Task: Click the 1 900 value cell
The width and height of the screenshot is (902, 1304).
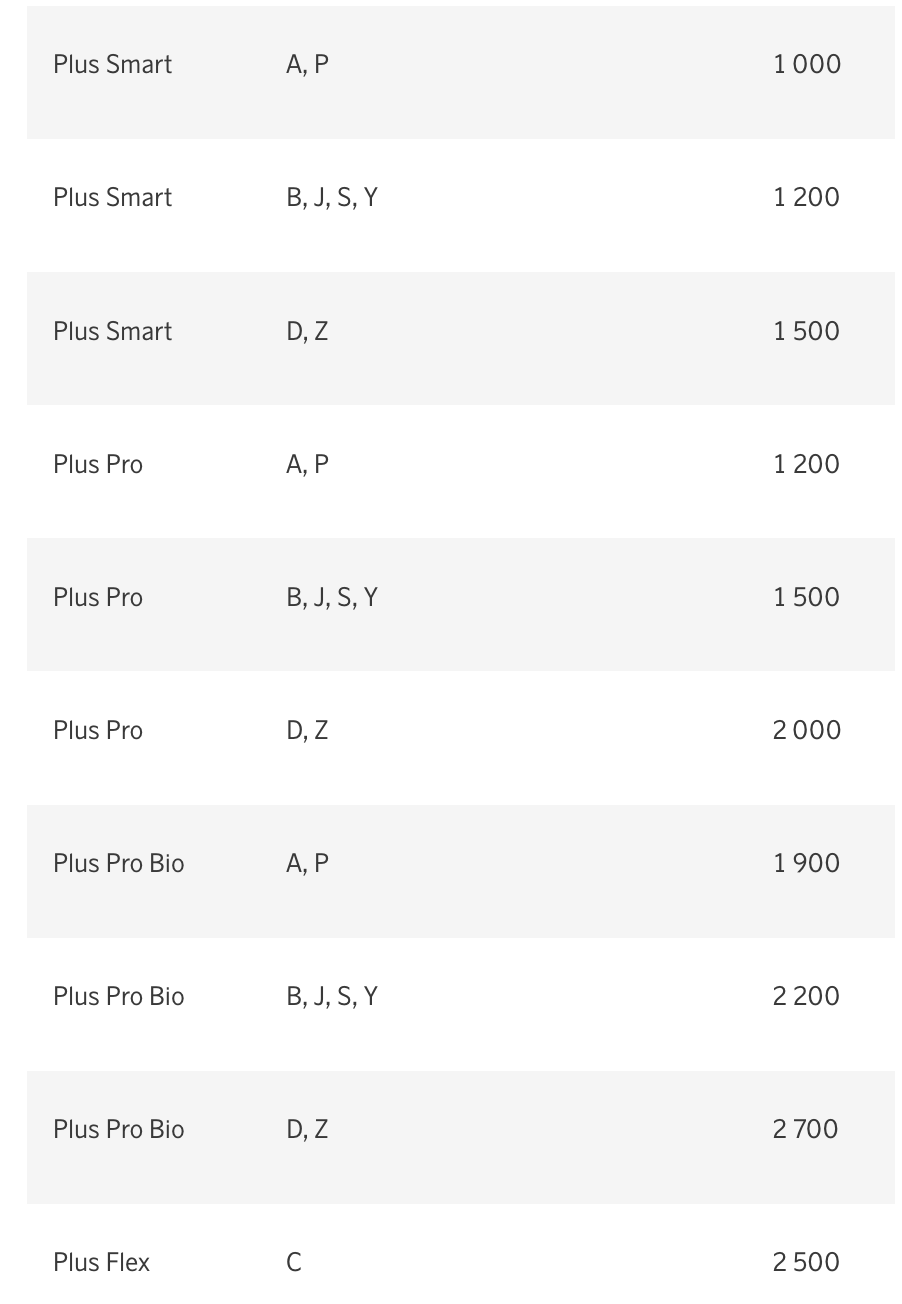Action: pos(806,863)
